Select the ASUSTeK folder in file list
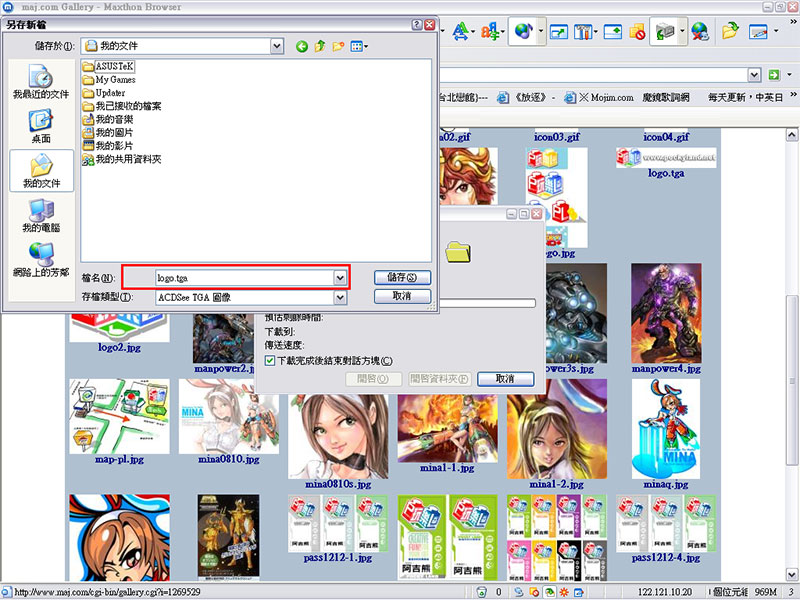This screenshot has height=600, width=800. [x=114, y=66]
